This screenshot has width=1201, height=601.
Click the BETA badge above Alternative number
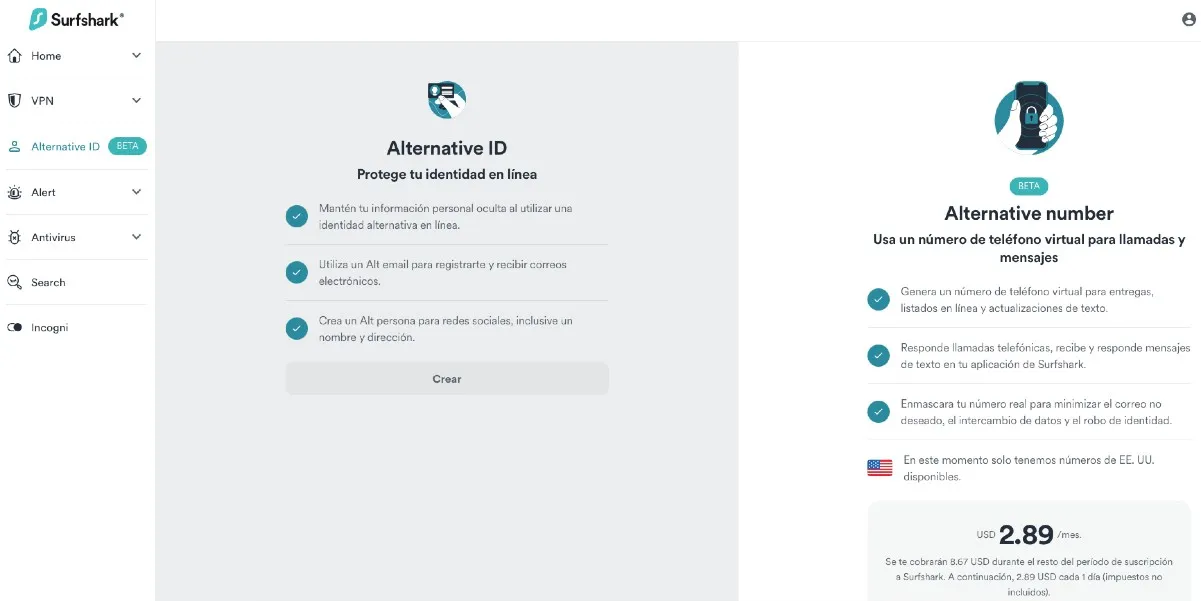tap(1029, 186)
